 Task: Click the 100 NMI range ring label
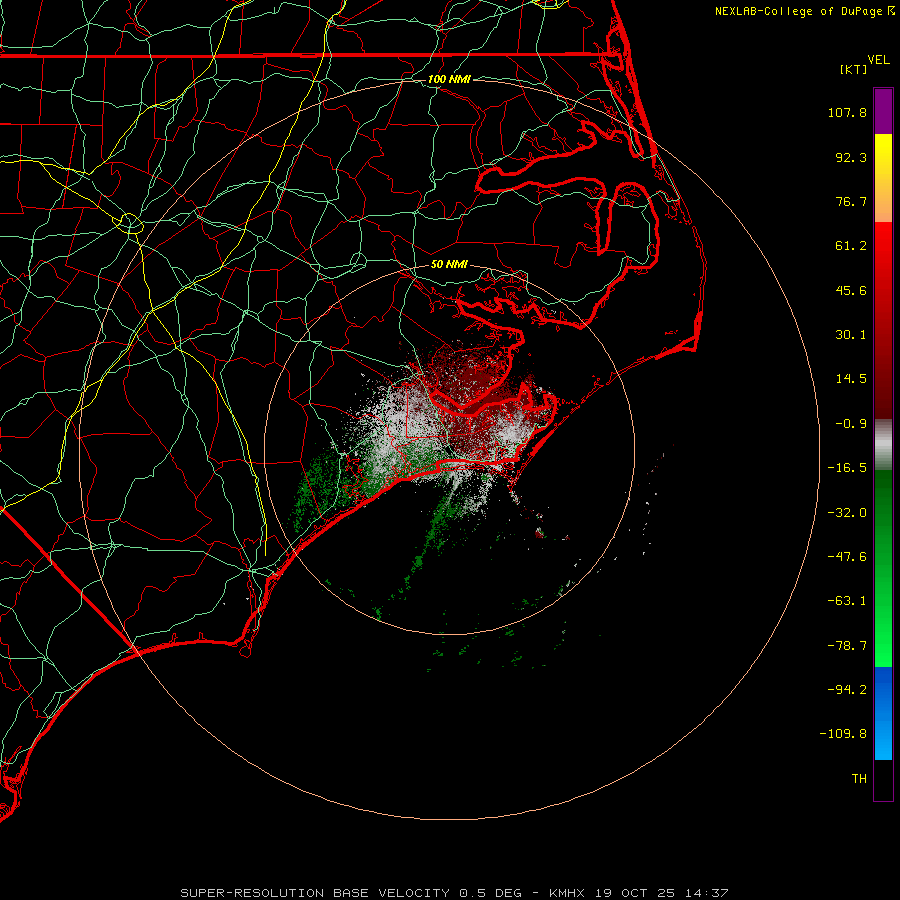pyautogui.click(x=449, y=79)
